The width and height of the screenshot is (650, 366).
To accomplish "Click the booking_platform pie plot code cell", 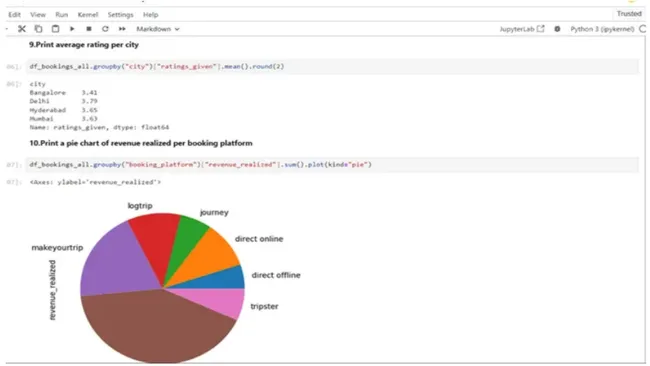I will pos(332,165).
